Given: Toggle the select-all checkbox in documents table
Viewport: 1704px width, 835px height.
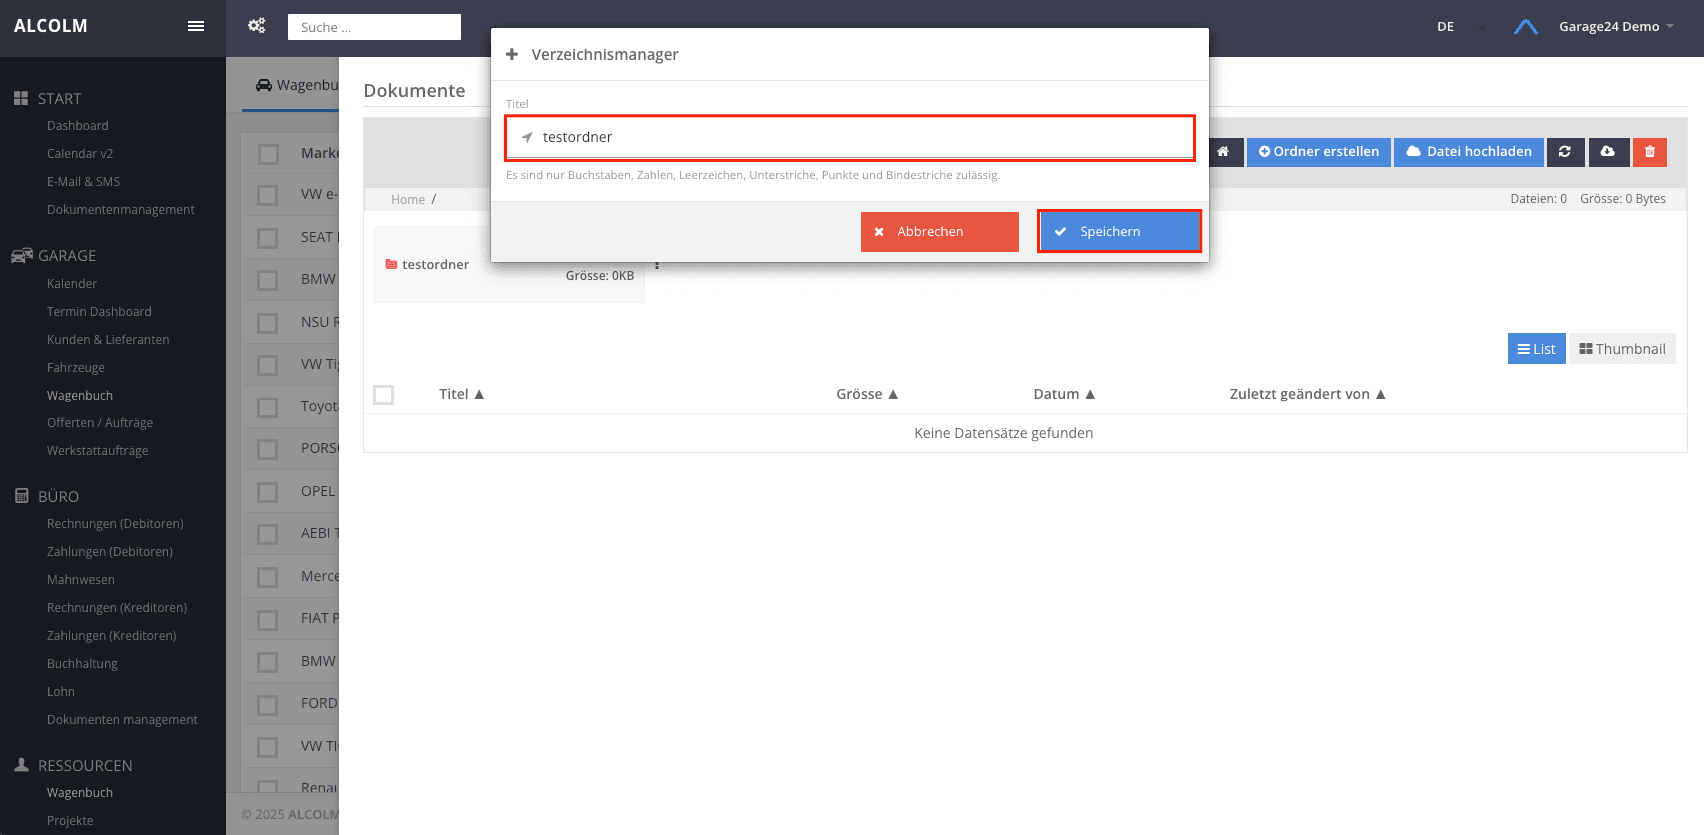Looking at the screenshot, I should click(383, 395).
